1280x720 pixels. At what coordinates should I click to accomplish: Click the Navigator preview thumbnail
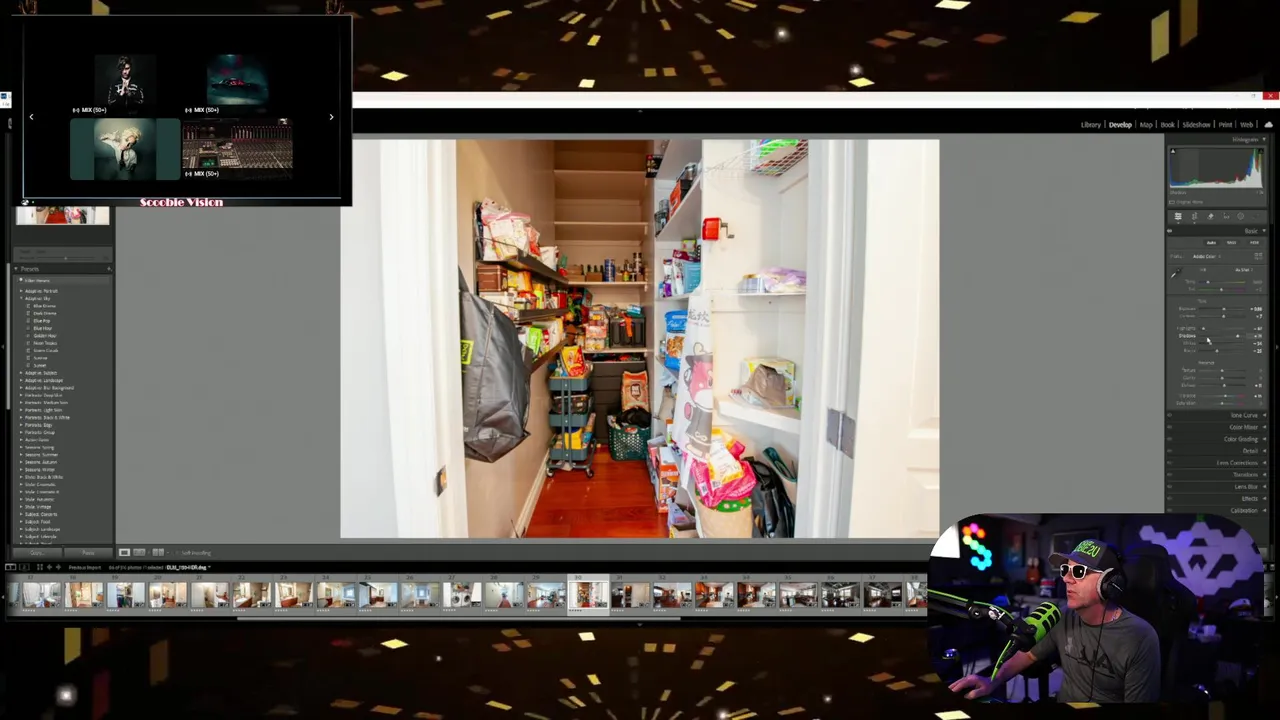pyautogui.click(x=62, y=215)
